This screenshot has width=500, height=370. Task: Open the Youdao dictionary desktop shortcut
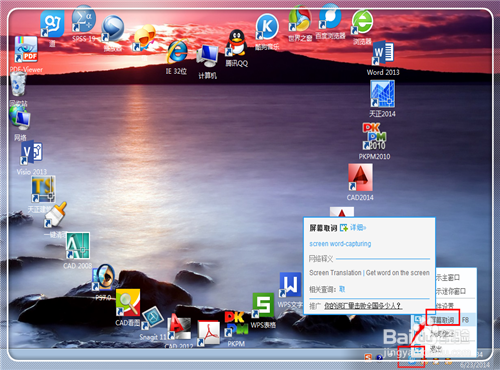tap(52, 24)
